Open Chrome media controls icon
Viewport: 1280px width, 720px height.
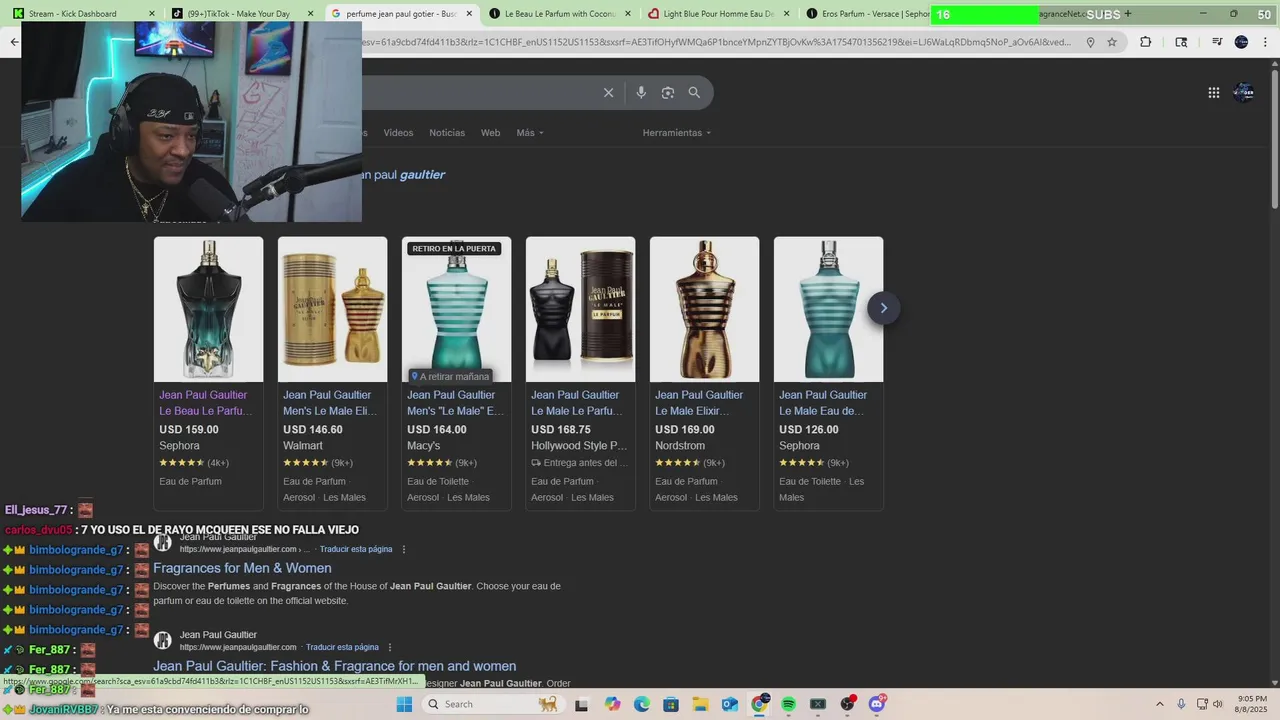tap(1217, 42)
